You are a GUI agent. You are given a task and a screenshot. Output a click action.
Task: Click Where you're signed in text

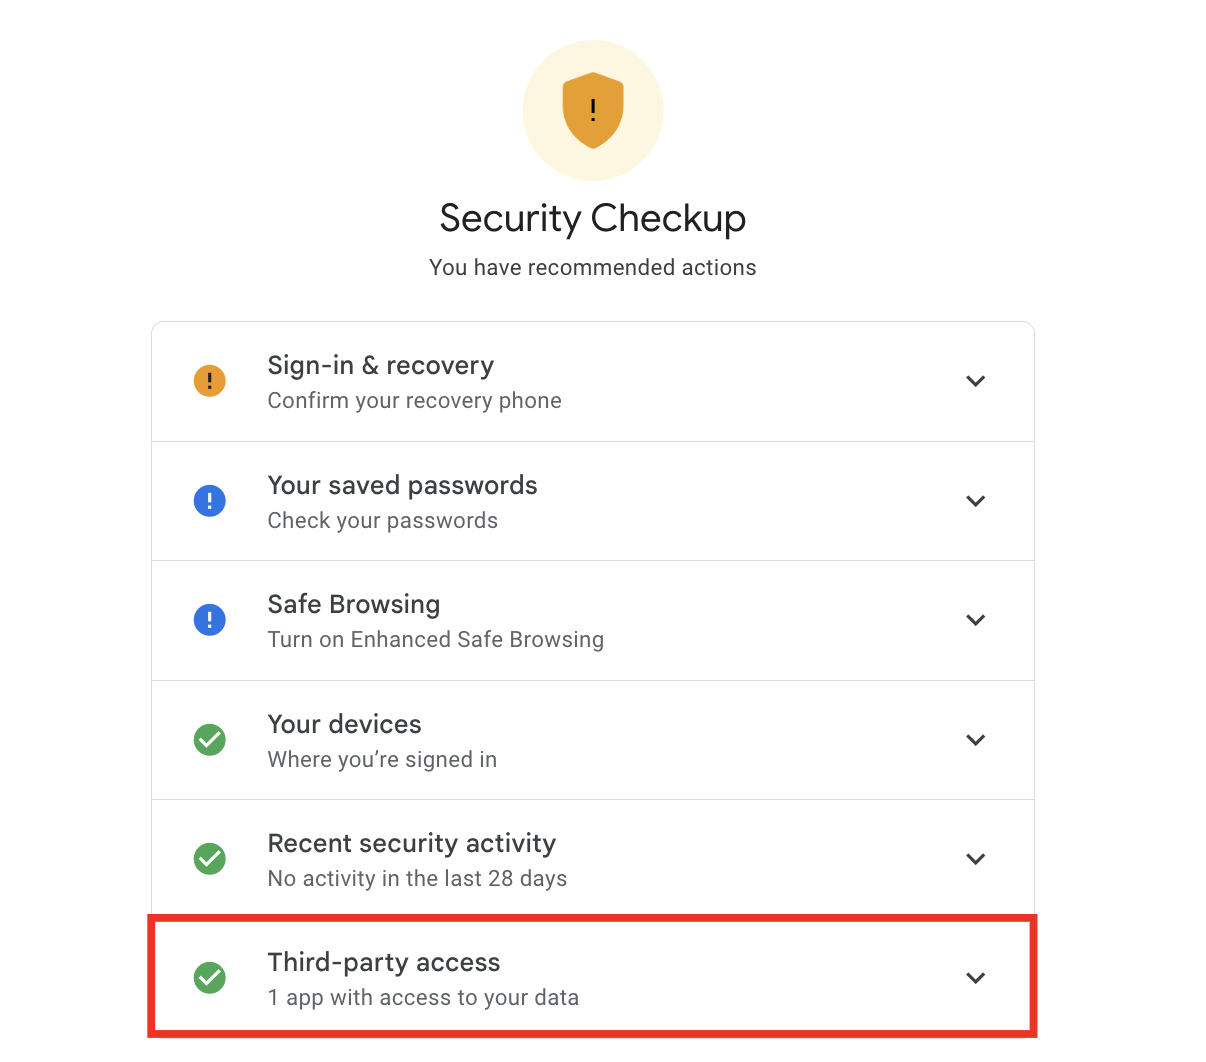(x=382, y=760)
